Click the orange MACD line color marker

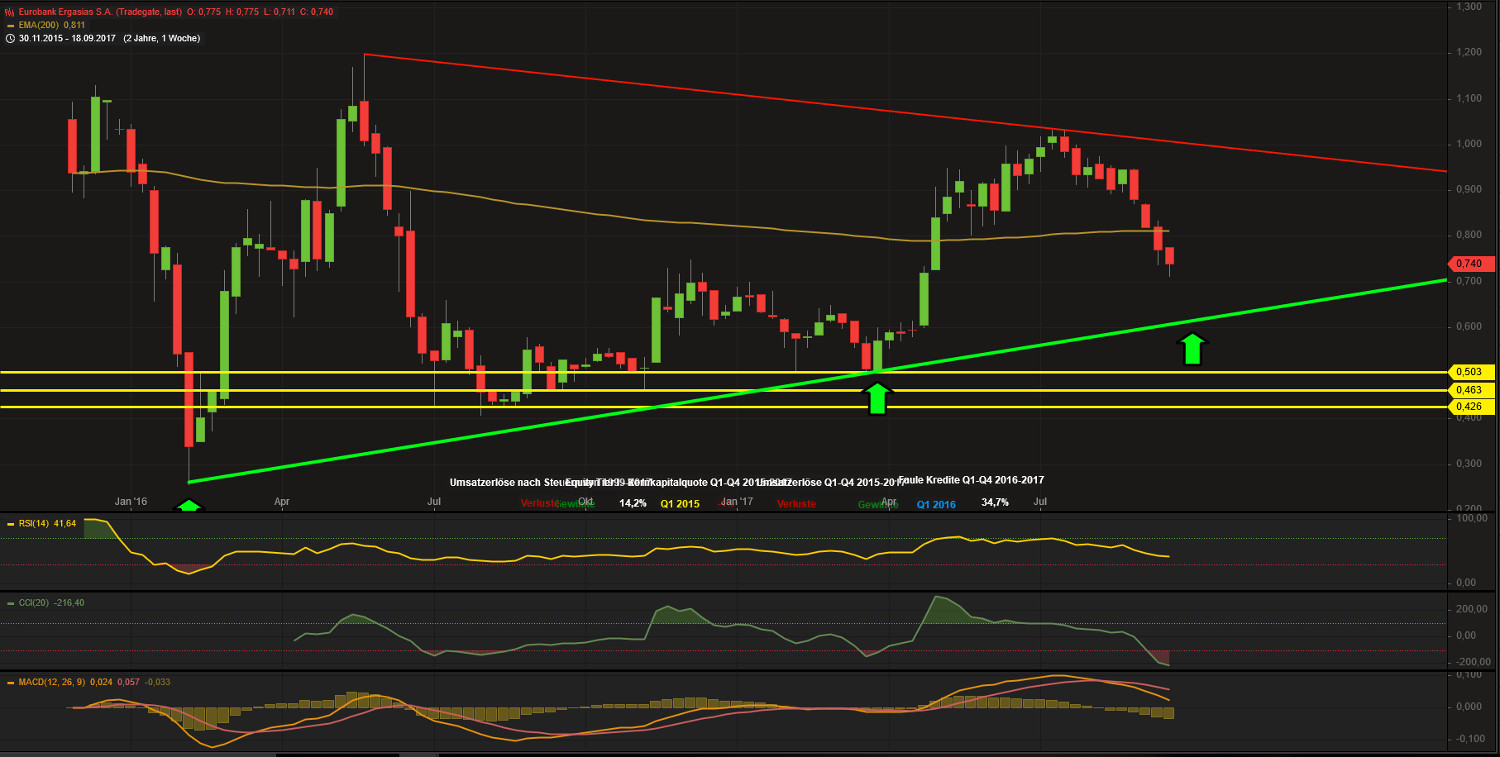pyautogui.click(x=10, y=683)
